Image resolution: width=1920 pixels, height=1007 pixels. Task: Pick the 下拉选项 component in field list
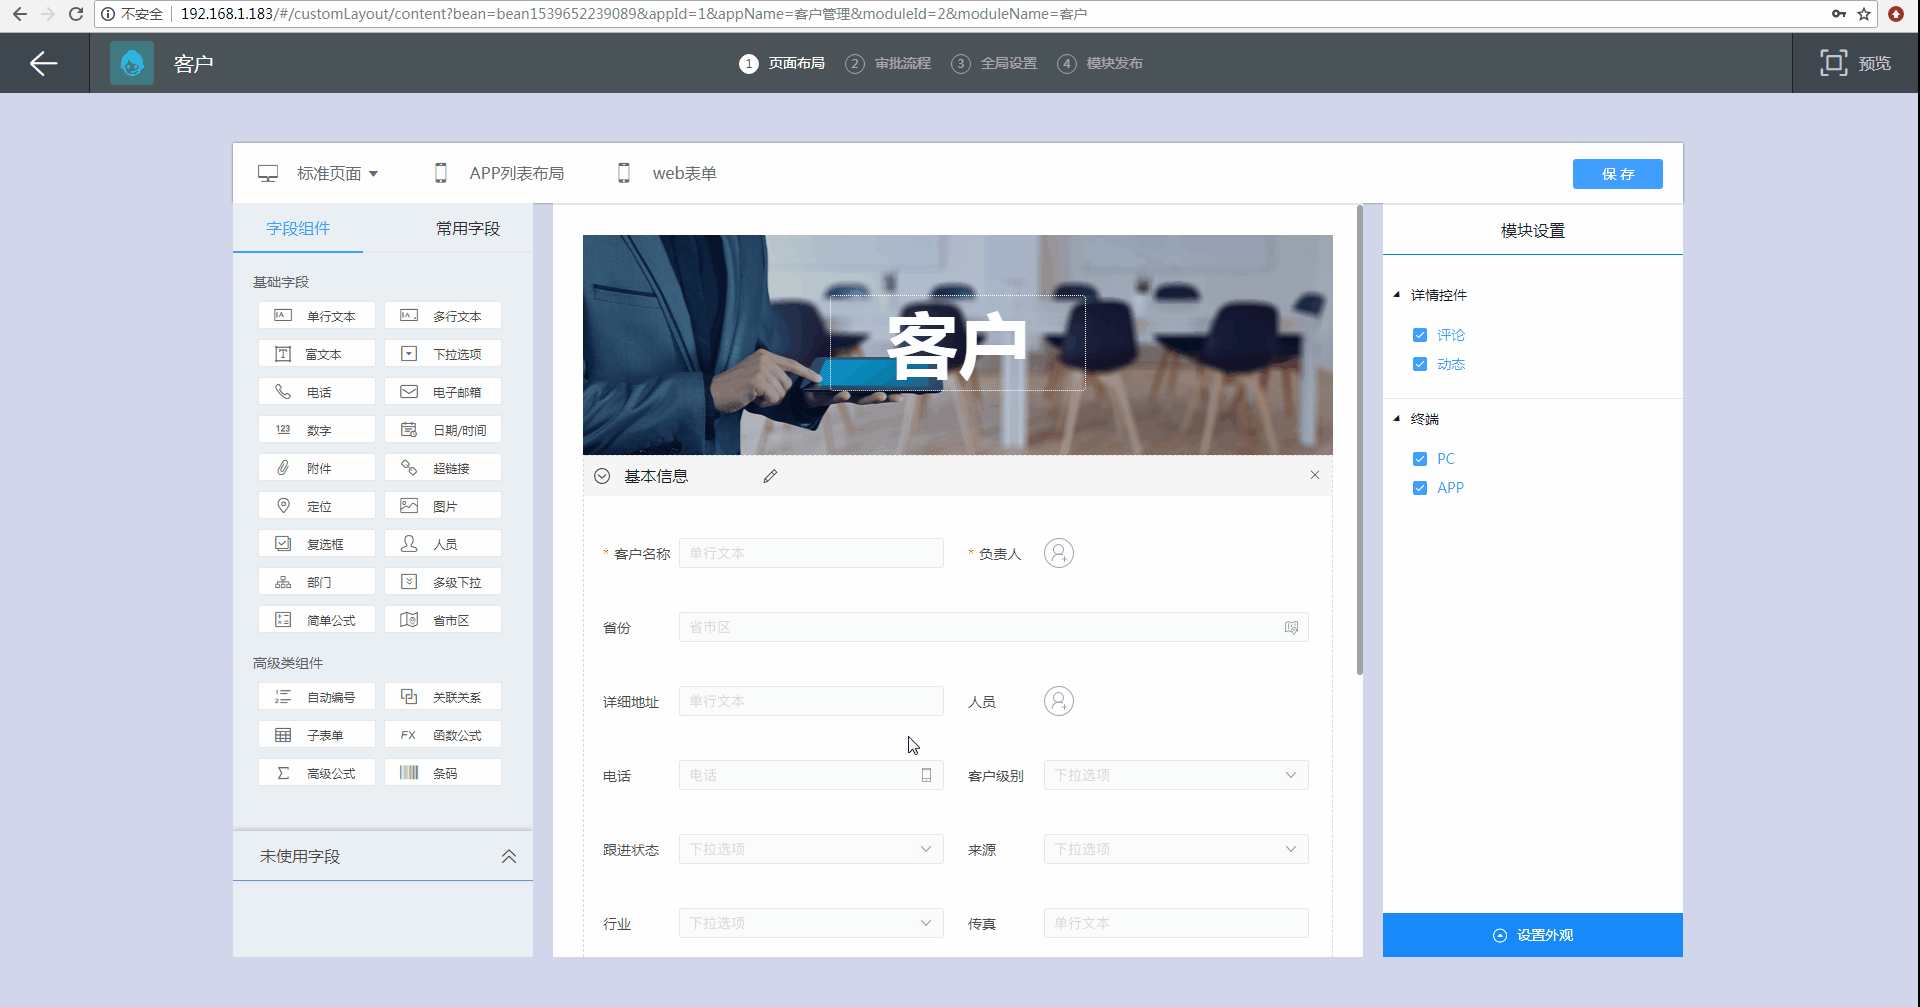[x=443, y=354]
